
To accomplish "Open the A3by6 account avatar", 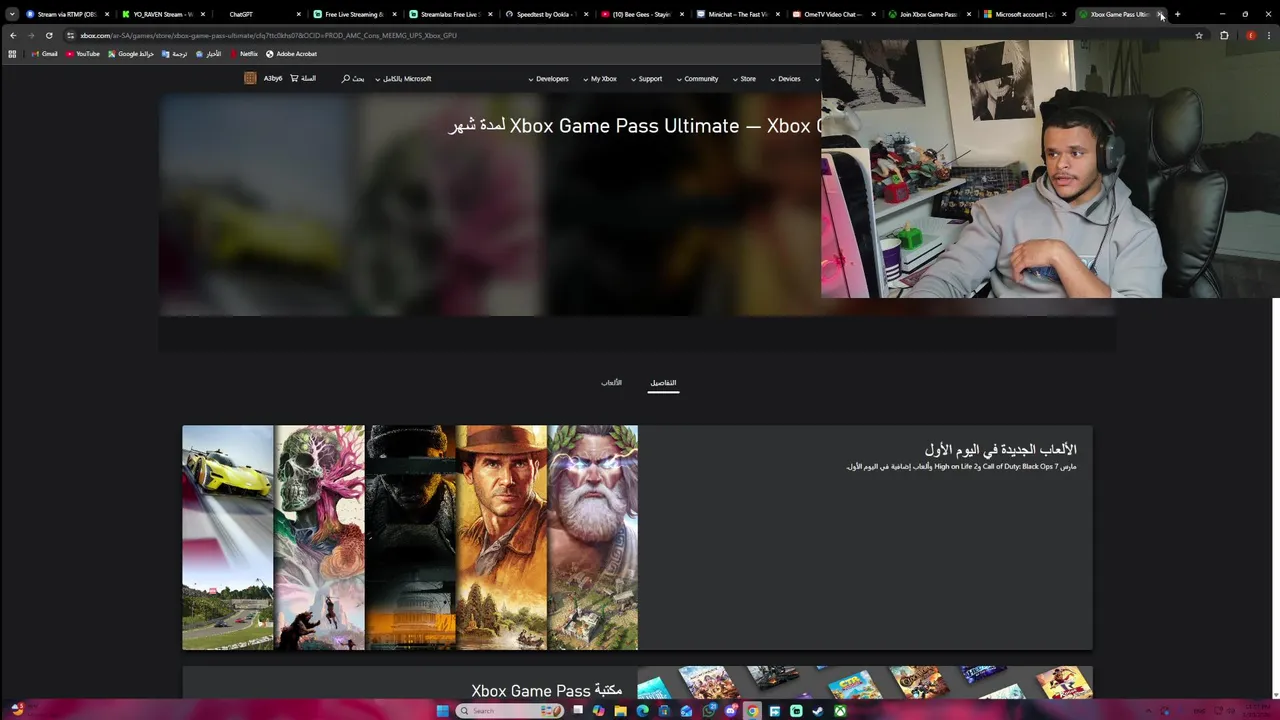I will click(x=250, y=78).
